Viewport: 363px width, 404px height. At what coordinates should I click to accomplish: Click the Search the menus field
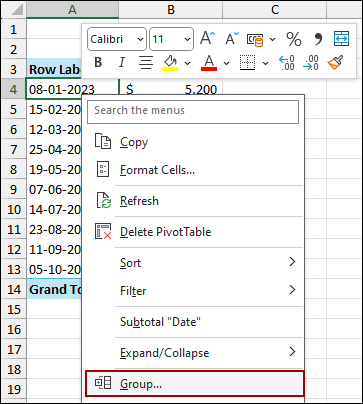click(x=193, y=111)
